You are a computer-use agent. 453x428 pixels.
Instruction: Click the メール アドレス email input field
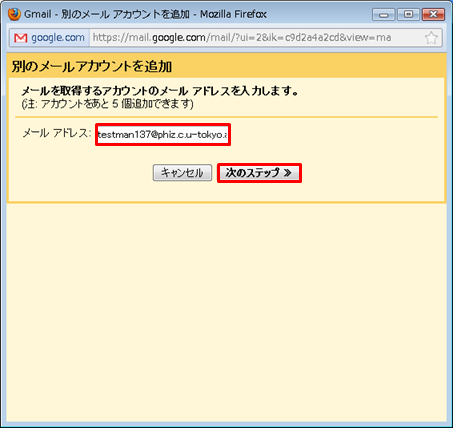(x=163, y=135)
